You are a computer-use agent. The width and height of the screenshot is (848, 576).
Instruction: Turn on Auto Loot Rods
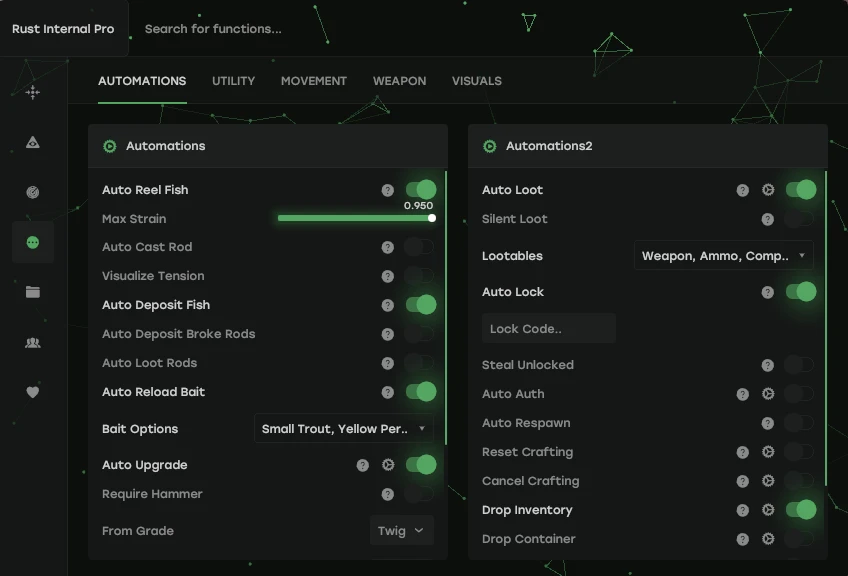pos(420,362)
